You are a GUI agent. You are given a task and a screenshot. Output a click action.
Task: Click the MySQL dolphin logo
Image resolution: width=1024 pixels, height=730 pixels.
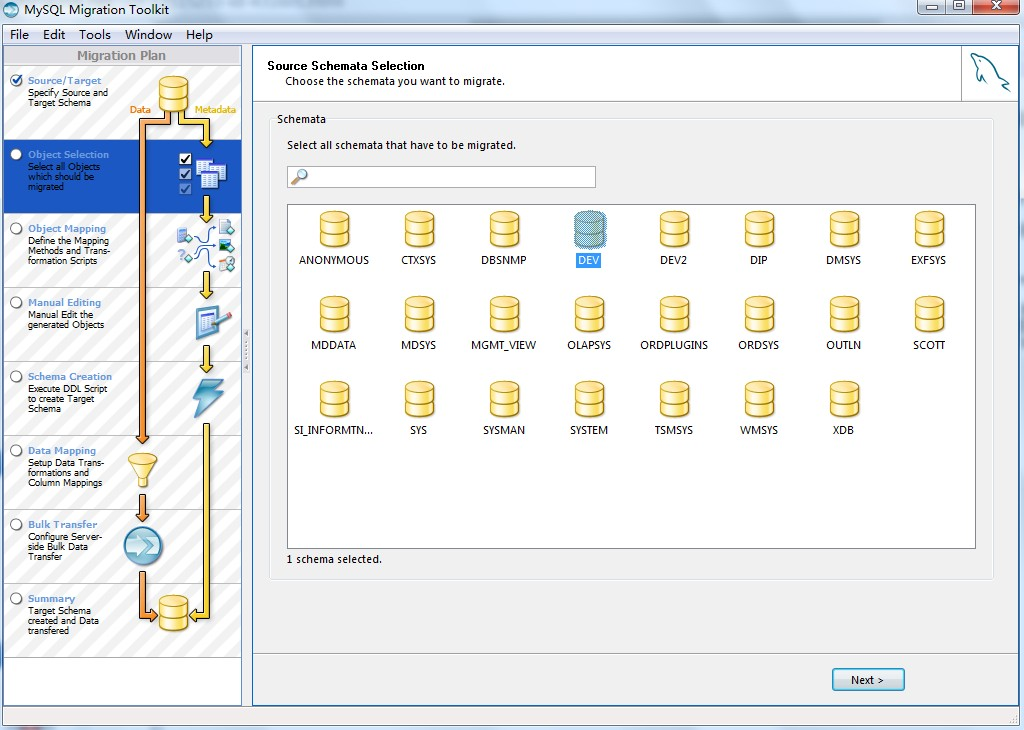989,72
